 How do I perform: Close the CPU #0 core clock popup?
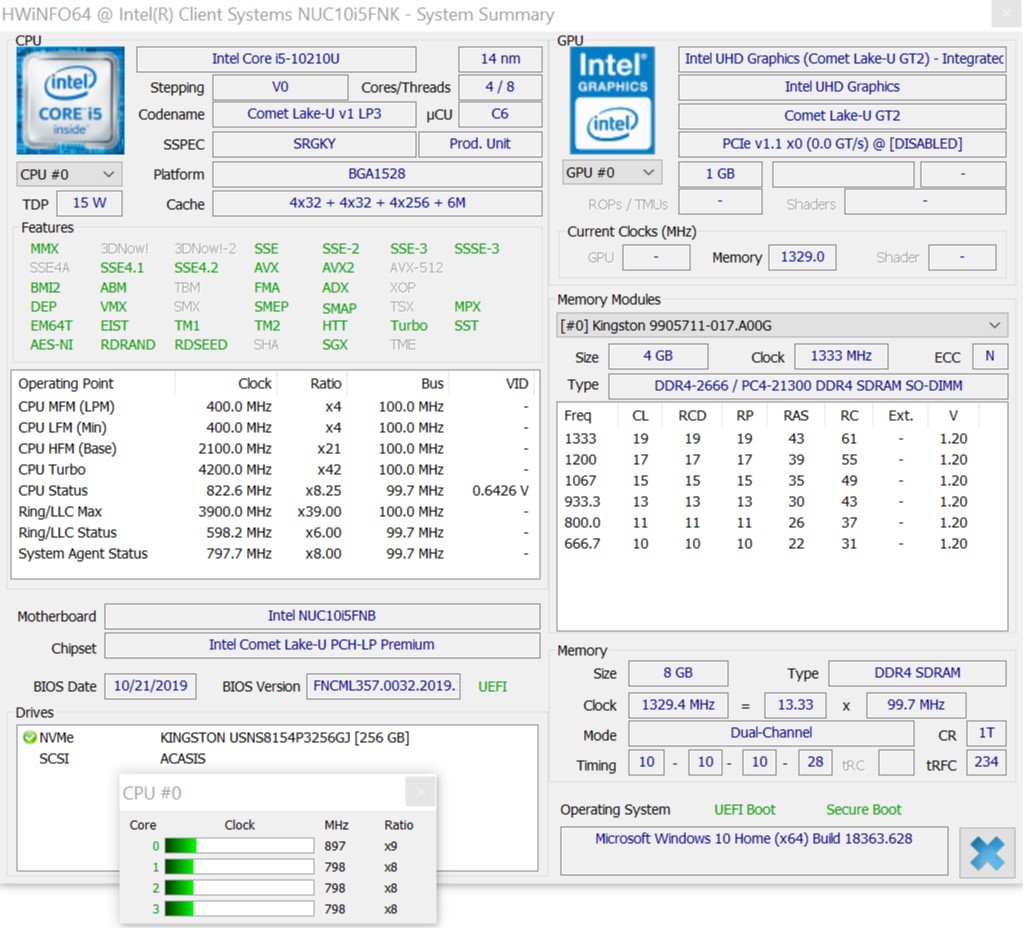[x=420, y=792]
